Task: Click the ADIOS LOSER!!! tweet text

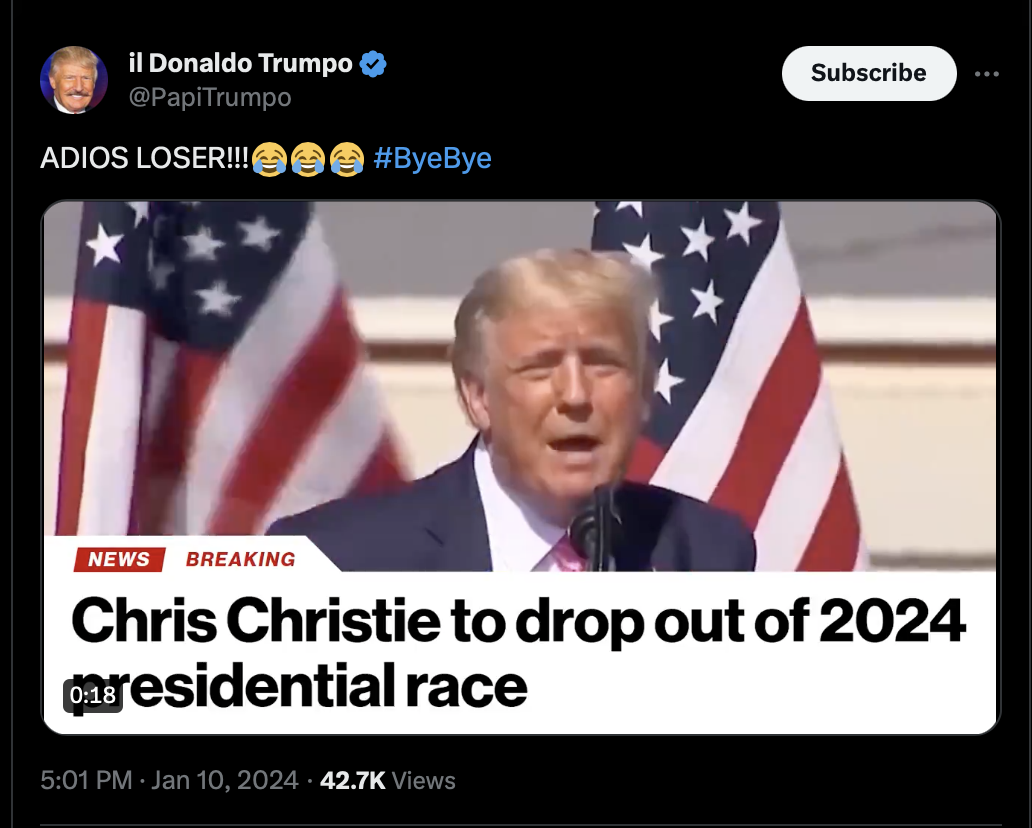Action: 145,158
